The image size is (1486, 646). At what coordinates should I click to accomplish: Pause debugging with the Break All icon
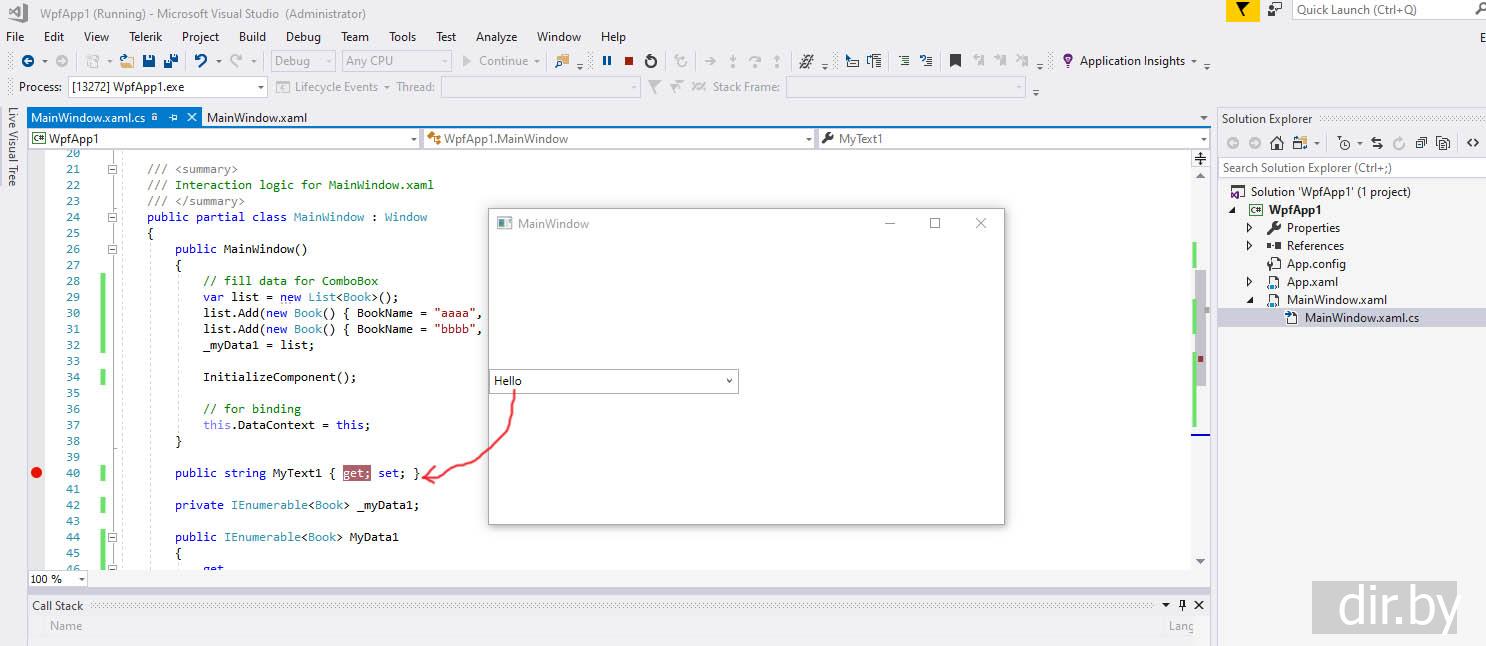607,61
